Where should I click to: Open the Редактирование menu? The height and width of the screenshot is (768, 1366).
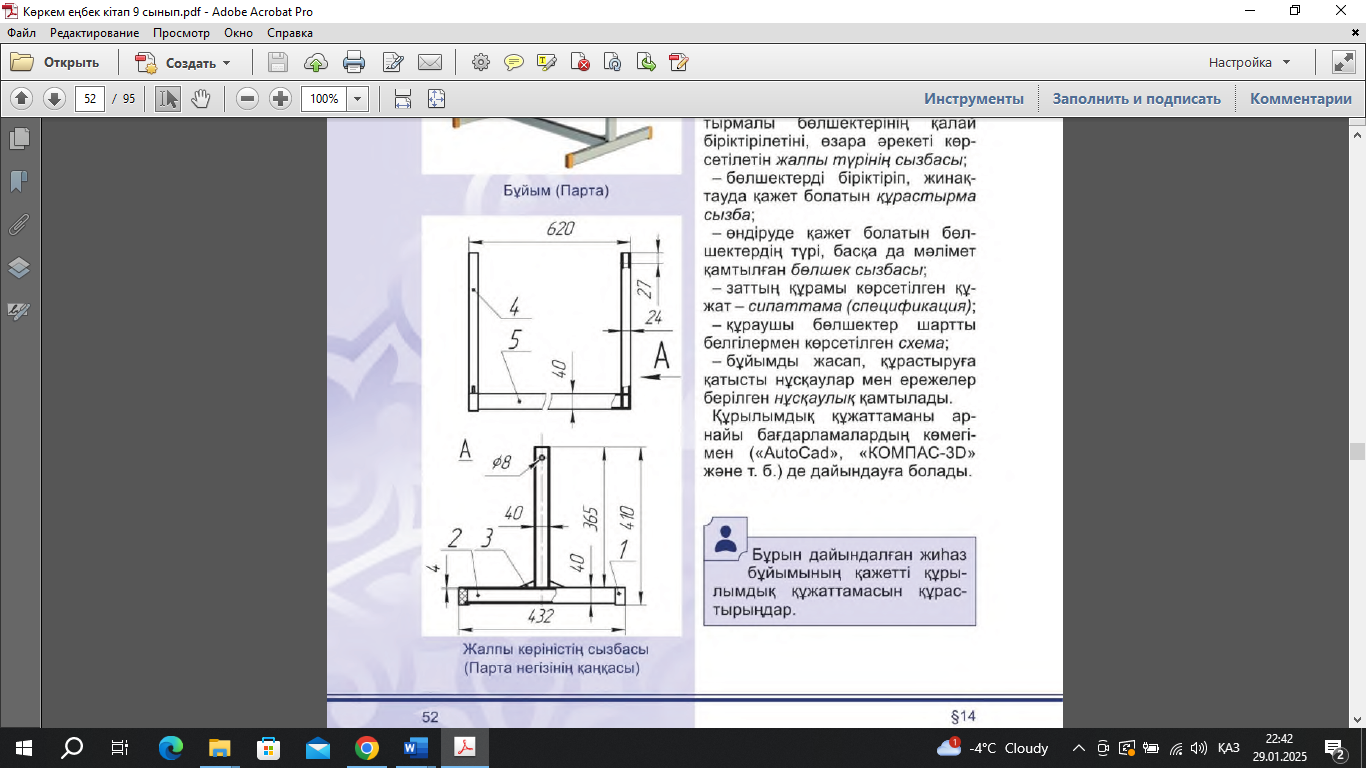coord(95,33)
